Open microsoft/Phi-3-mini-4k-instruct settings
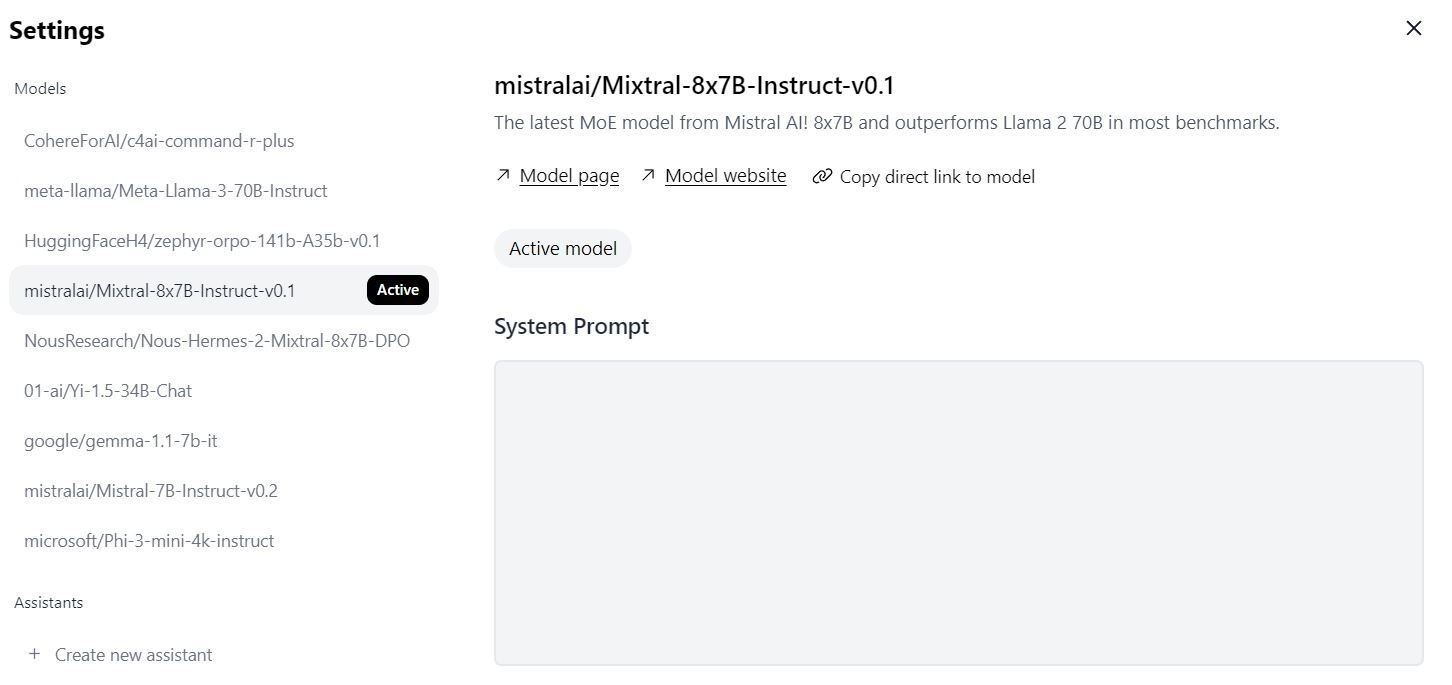 (224, 541)
